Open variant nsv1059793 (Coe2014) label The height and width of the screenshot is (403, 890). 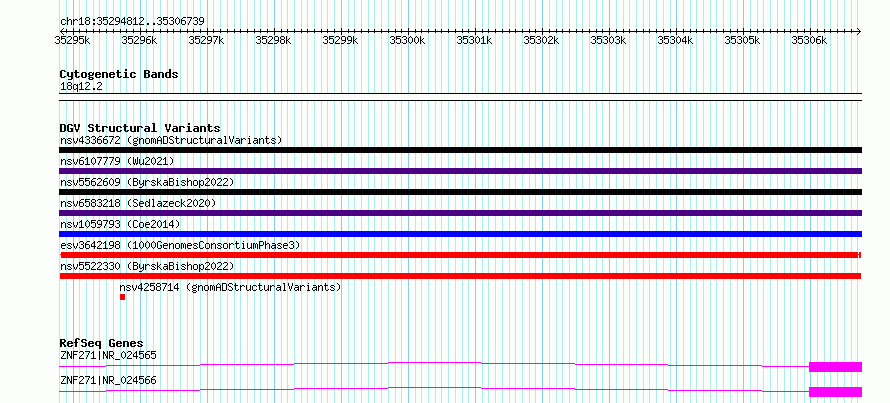[x=120, y=224]
